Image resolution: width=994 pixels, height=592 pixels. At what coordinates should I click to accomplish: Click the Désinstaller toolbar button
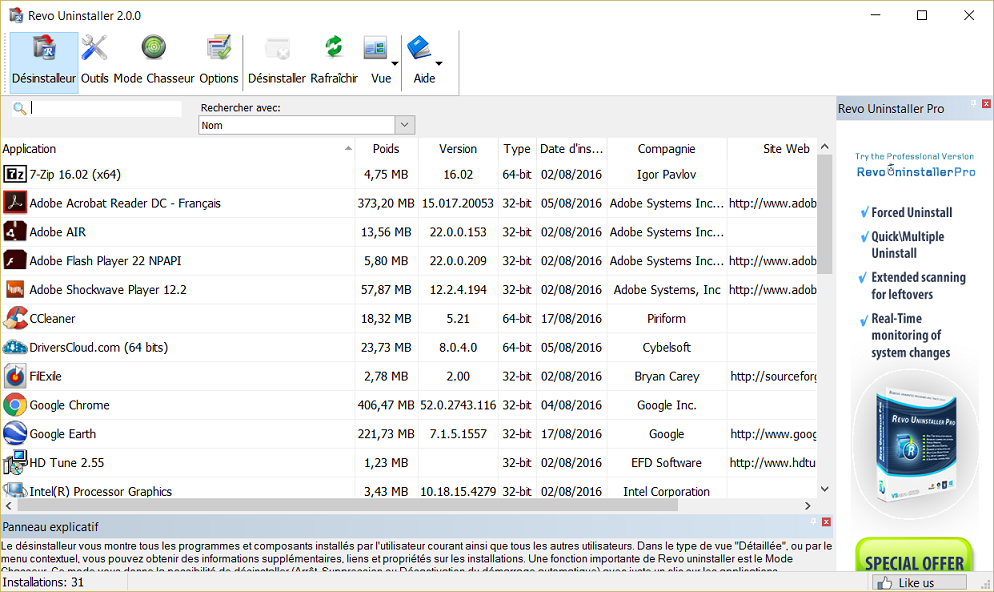277,63
